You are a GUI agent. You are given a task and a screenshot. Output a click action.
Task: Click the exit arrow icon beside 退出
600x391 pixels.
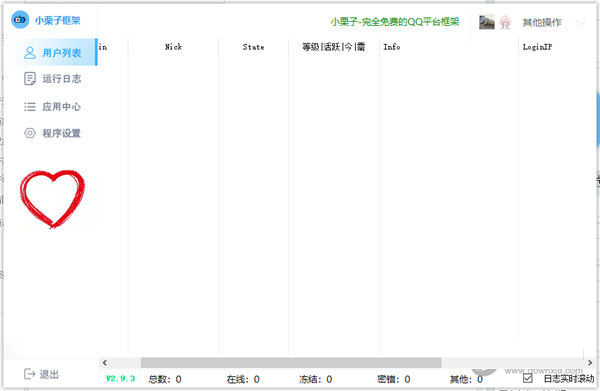coord(29,374)
